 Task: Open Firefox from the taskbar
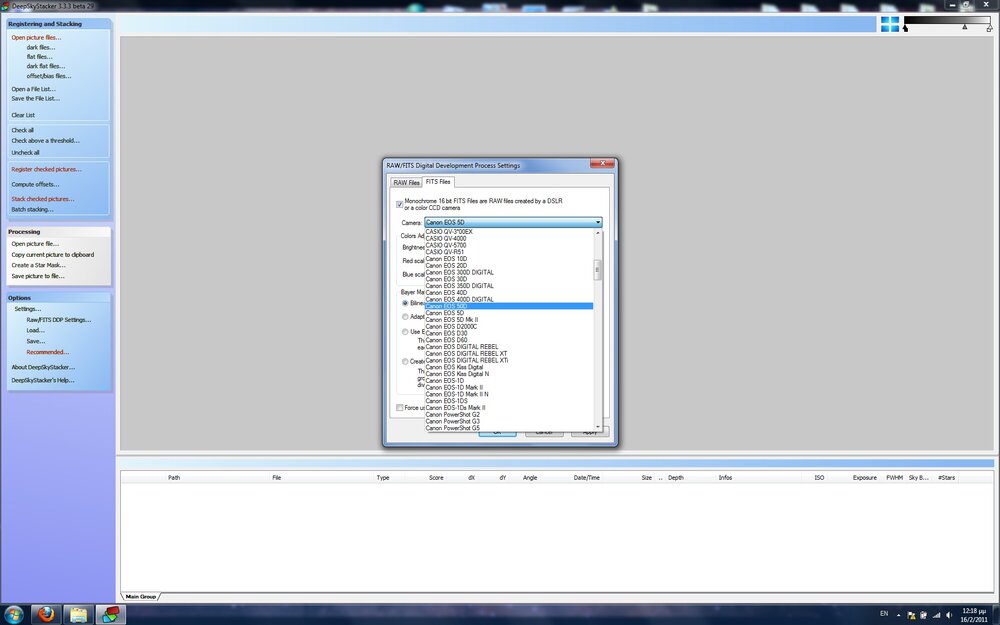tap(45, 614)
